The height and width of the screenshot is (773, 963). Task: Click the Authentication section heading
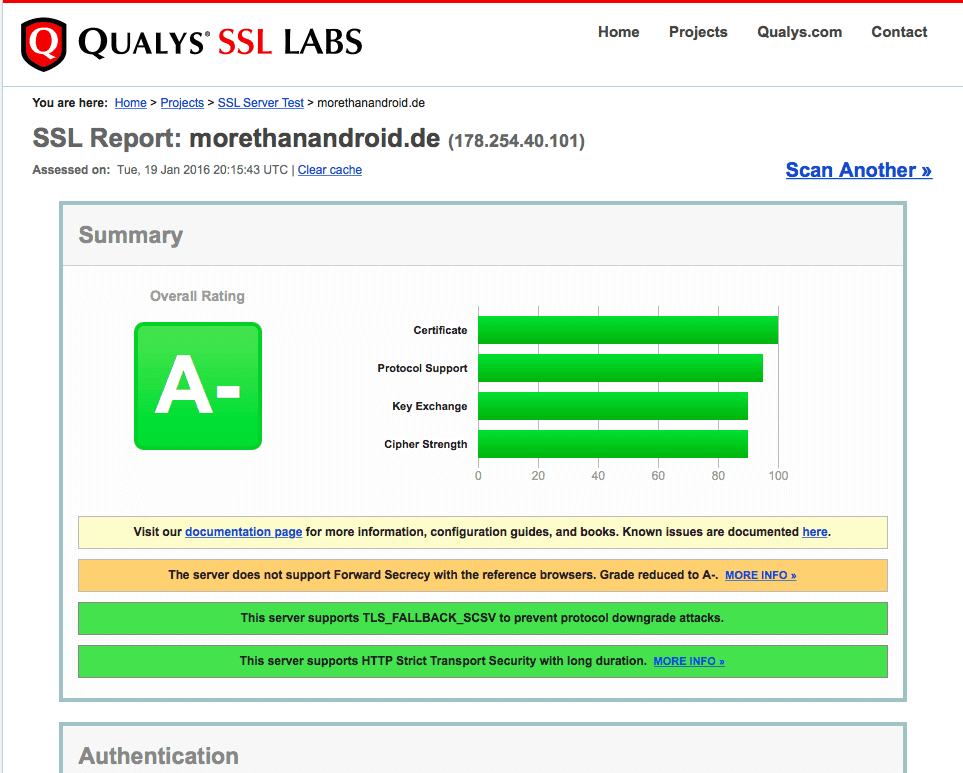[158, 756]
